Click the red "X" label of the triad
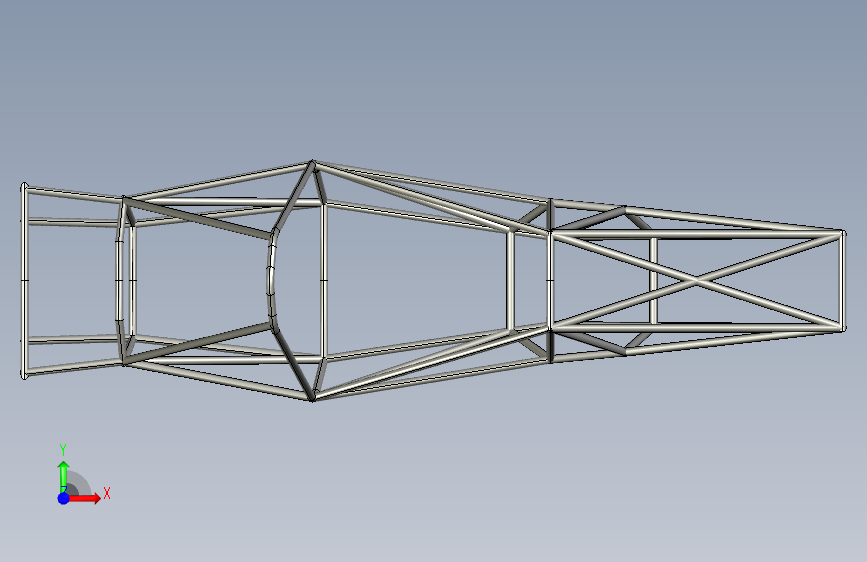867x562 pixels. pos(107,493)
